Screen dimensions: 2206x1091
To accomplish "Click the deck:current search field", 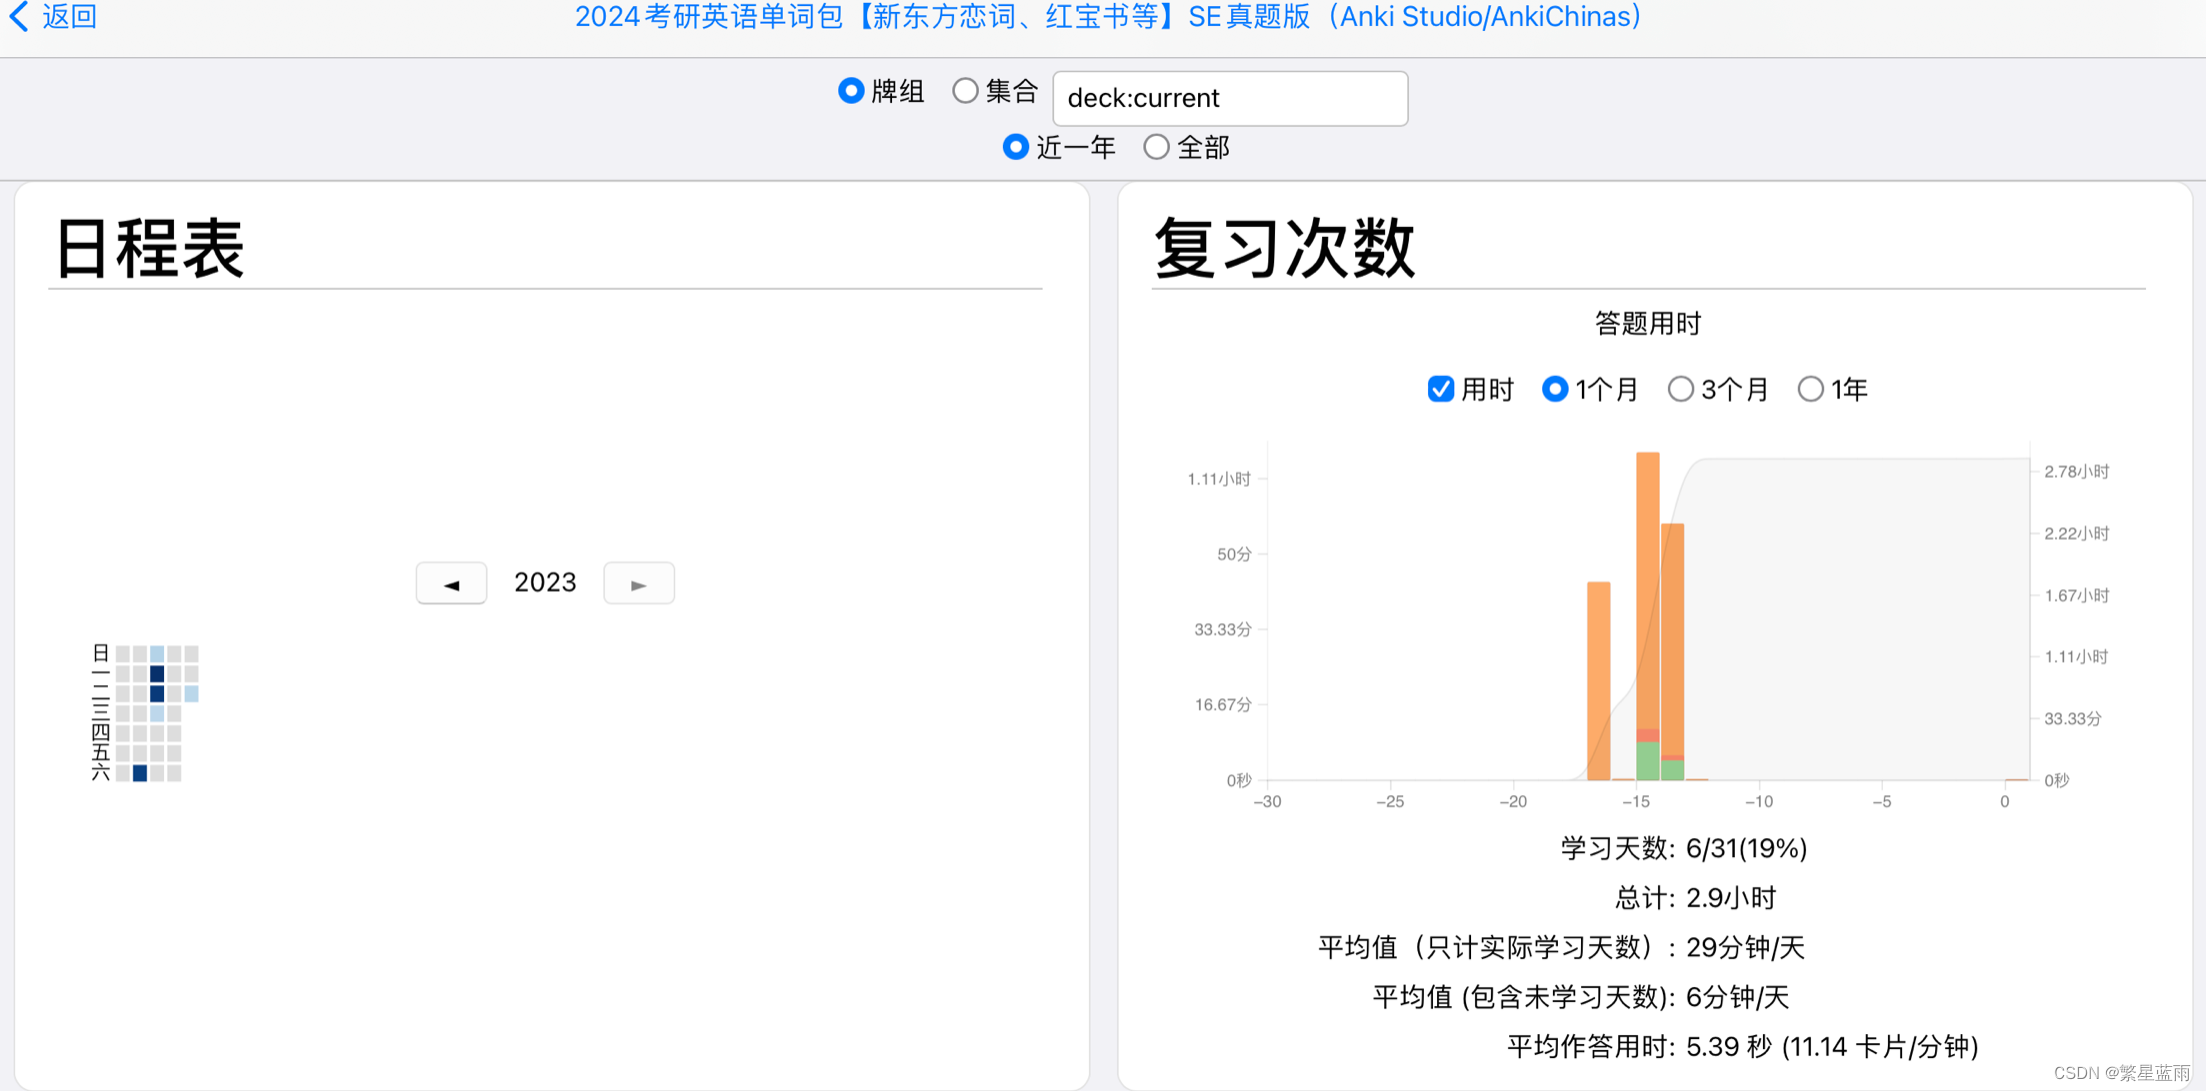I will click(x=1230, y=98).
